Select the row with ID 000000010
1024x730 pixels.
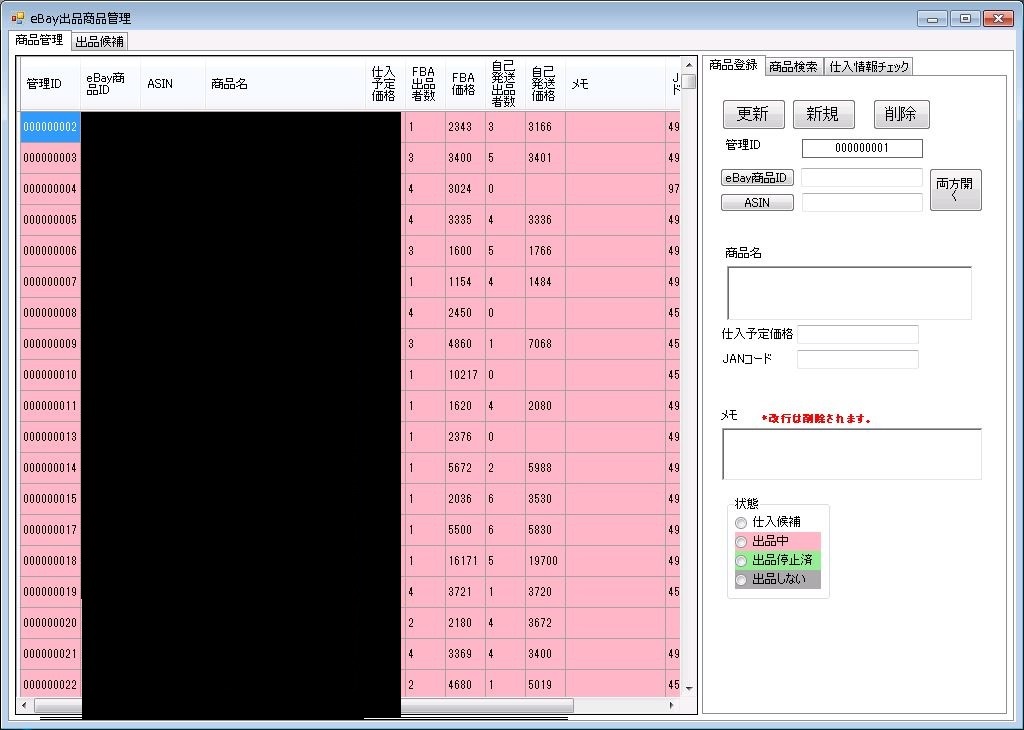point(350,375)
